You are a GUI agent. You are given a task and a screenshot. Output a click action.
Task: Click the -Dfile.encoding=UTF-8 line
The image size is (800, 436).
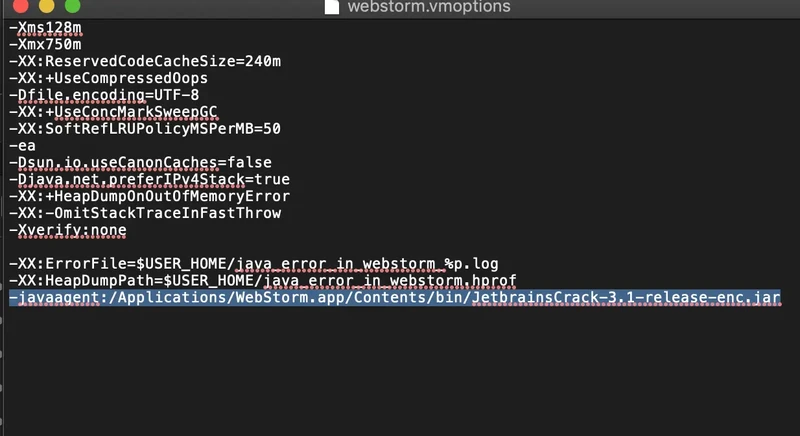coord(103,95)
